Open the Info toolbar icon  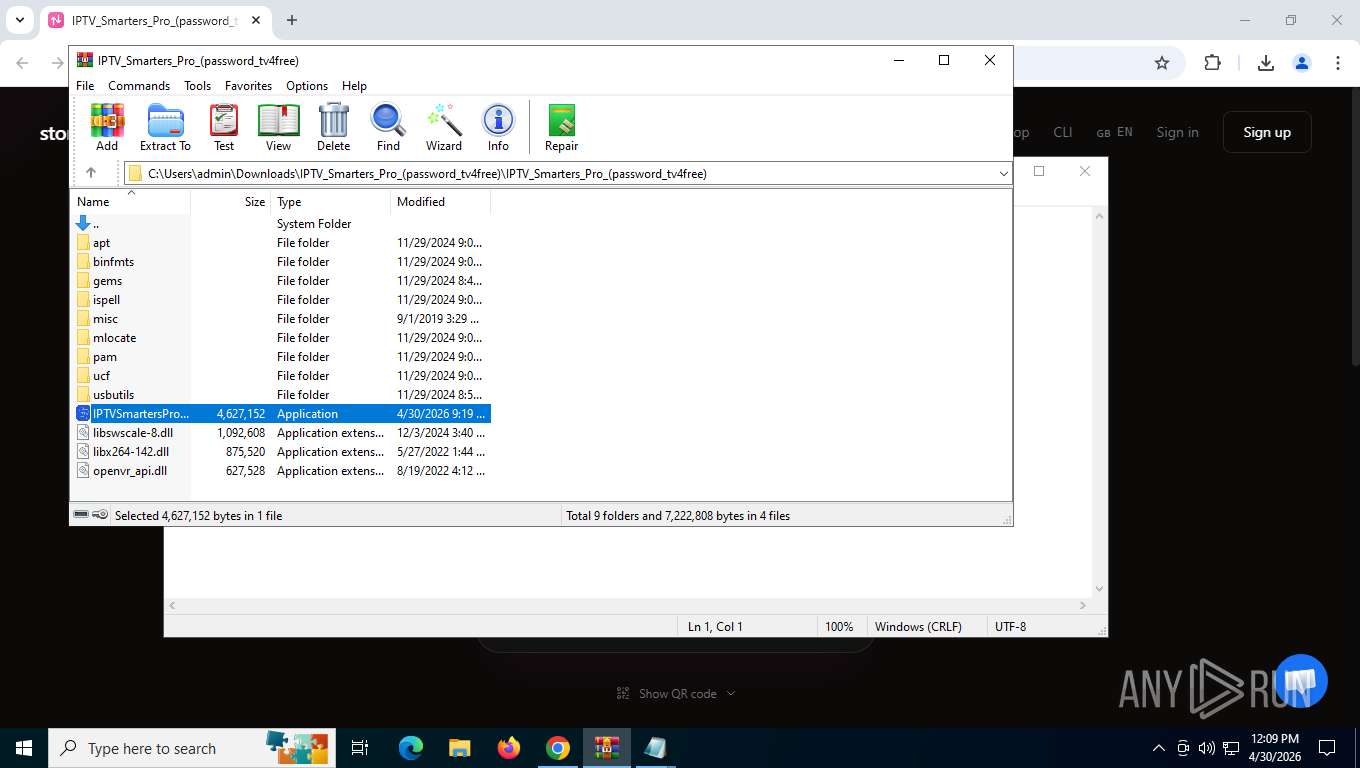click(498, 127)
